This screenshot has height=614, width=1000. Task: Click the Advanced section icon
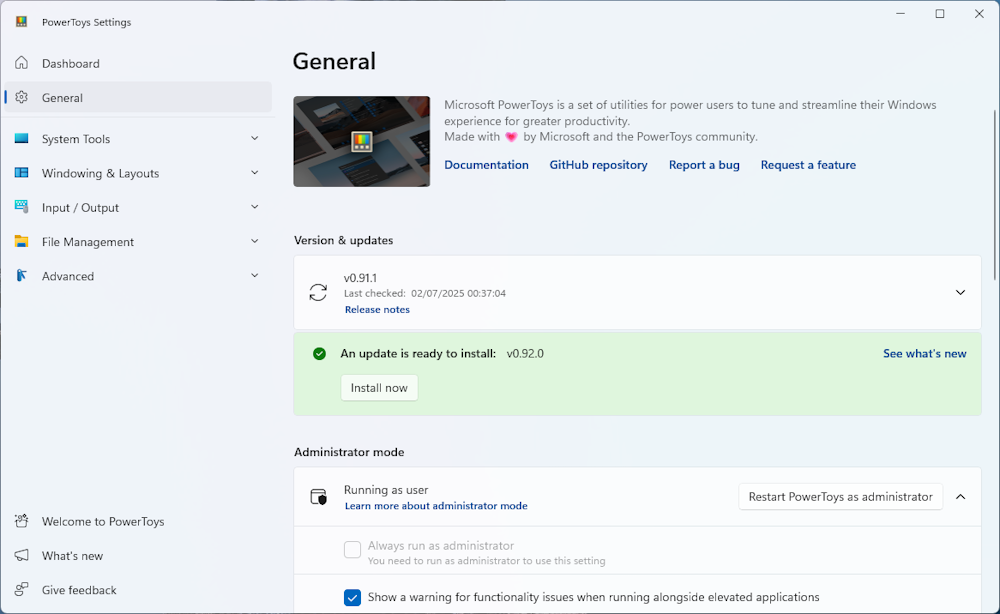(22, 275)
